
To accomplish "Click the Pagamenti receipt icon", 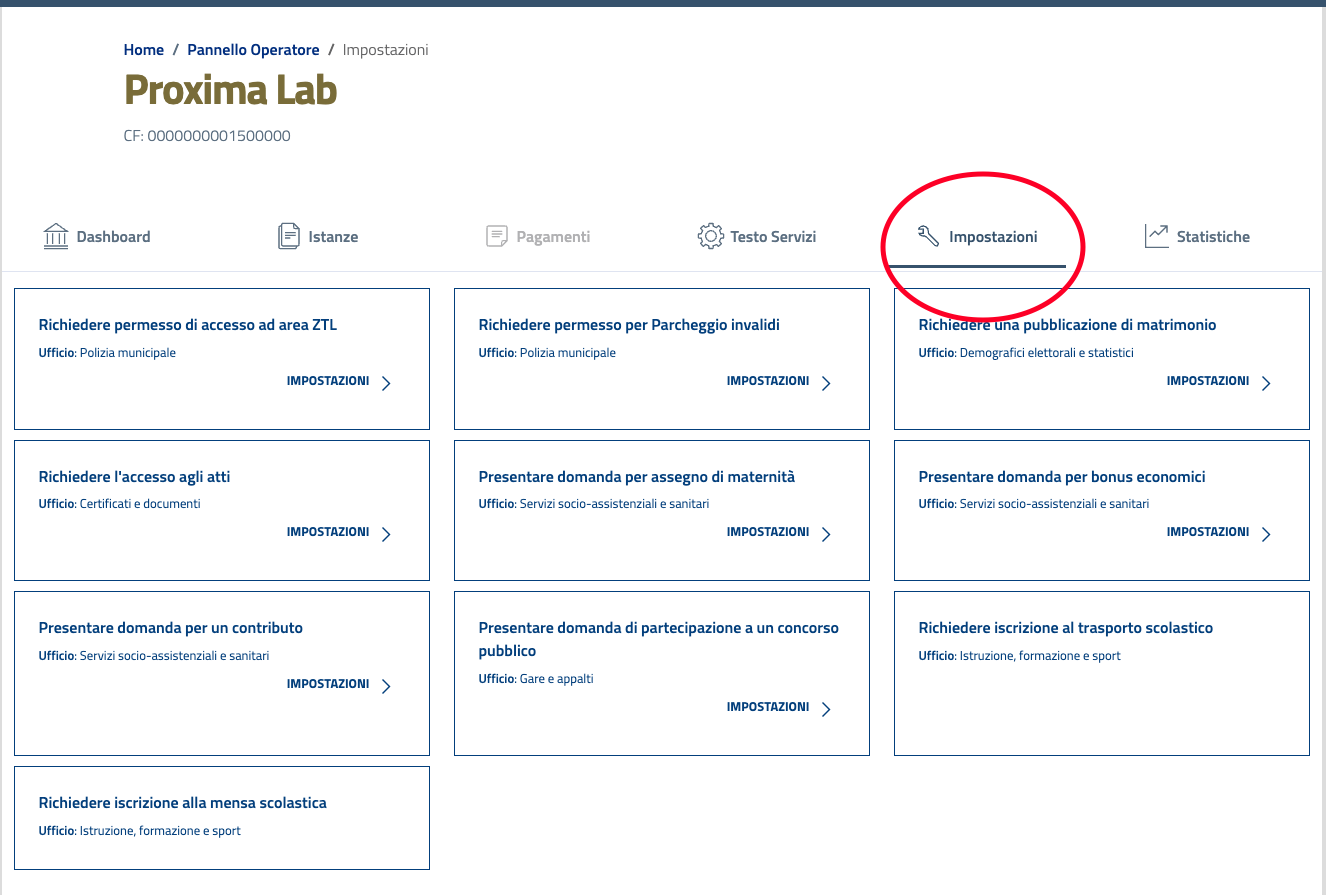I will coord(496,237).
